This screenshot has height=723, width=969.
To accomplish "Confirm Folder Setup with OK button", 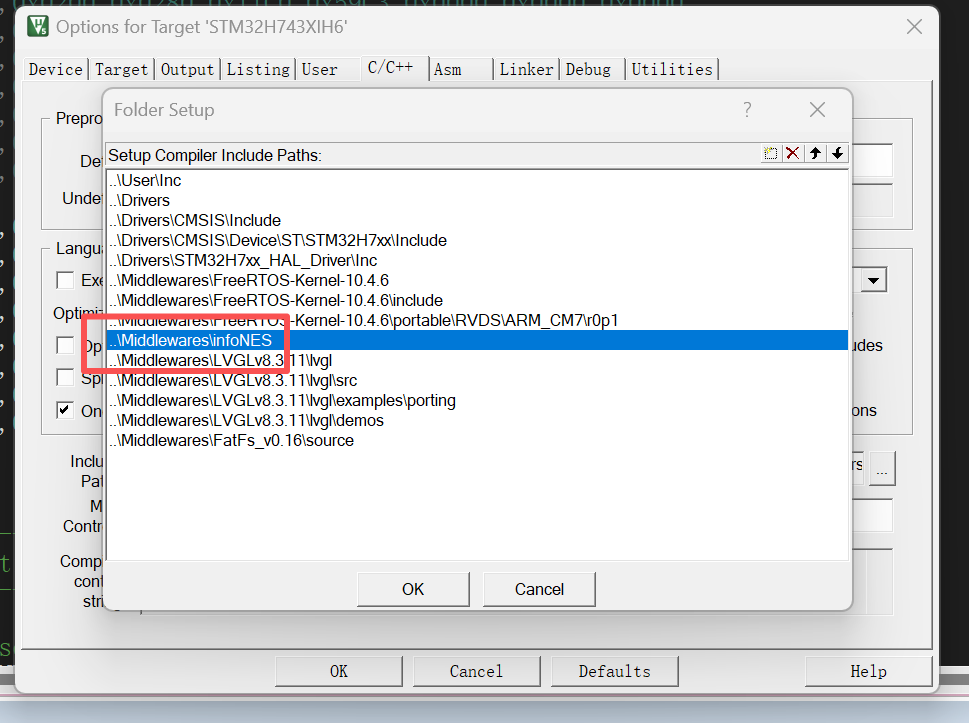I will (x=413, y=589).
